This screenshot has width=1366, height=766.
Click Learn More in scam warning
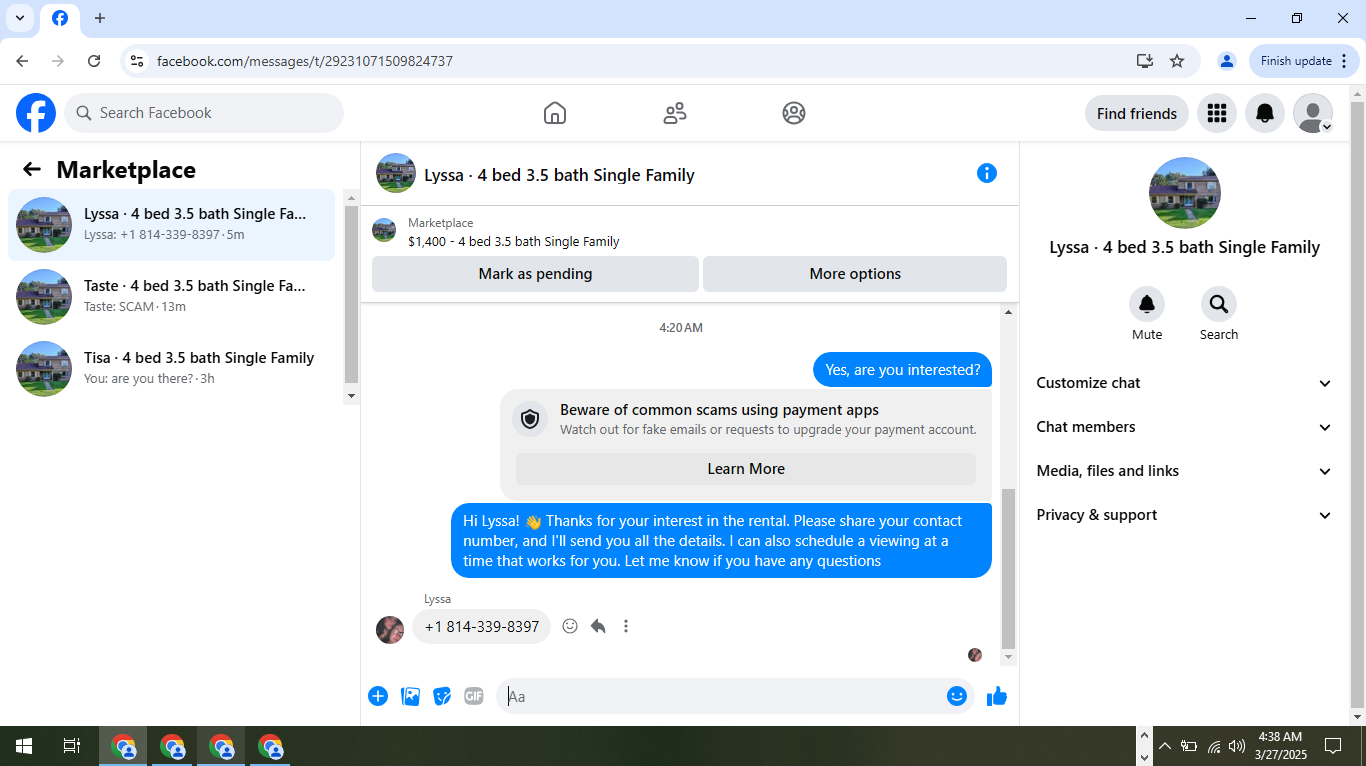coord(746,469)
